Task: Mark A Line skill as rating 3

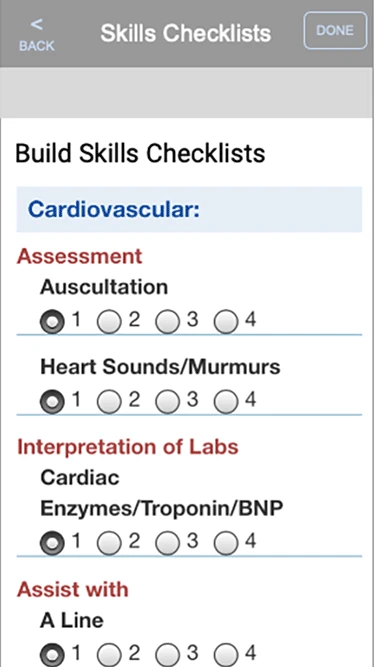Action: coord(168,655)
